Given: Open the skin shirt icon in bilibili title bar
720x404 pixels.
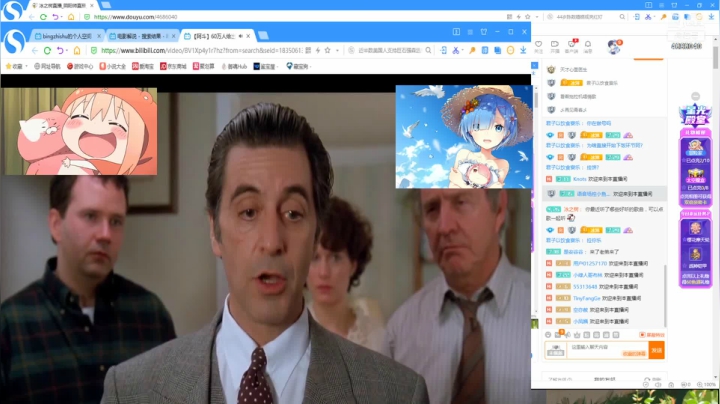Looking at the screenshot, I should pos(484,32).
